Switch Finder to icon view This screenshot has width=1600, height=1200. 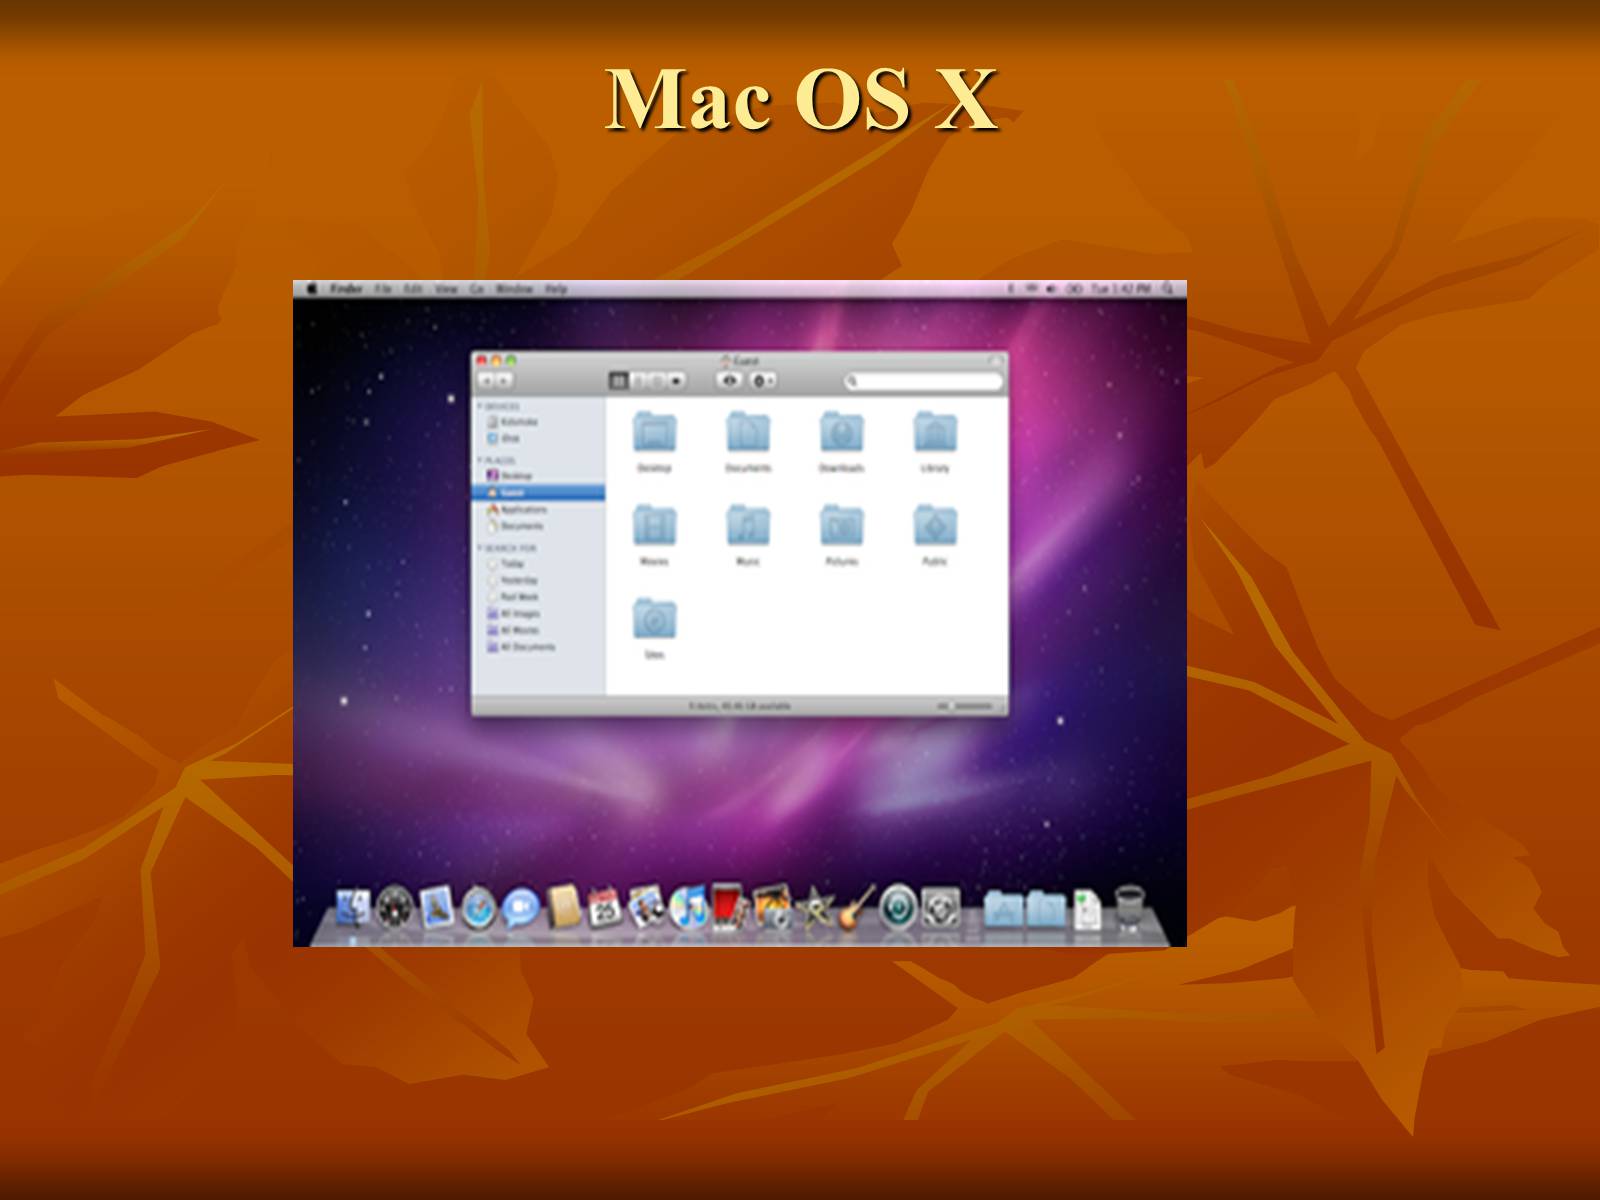(x=619, y=381)
